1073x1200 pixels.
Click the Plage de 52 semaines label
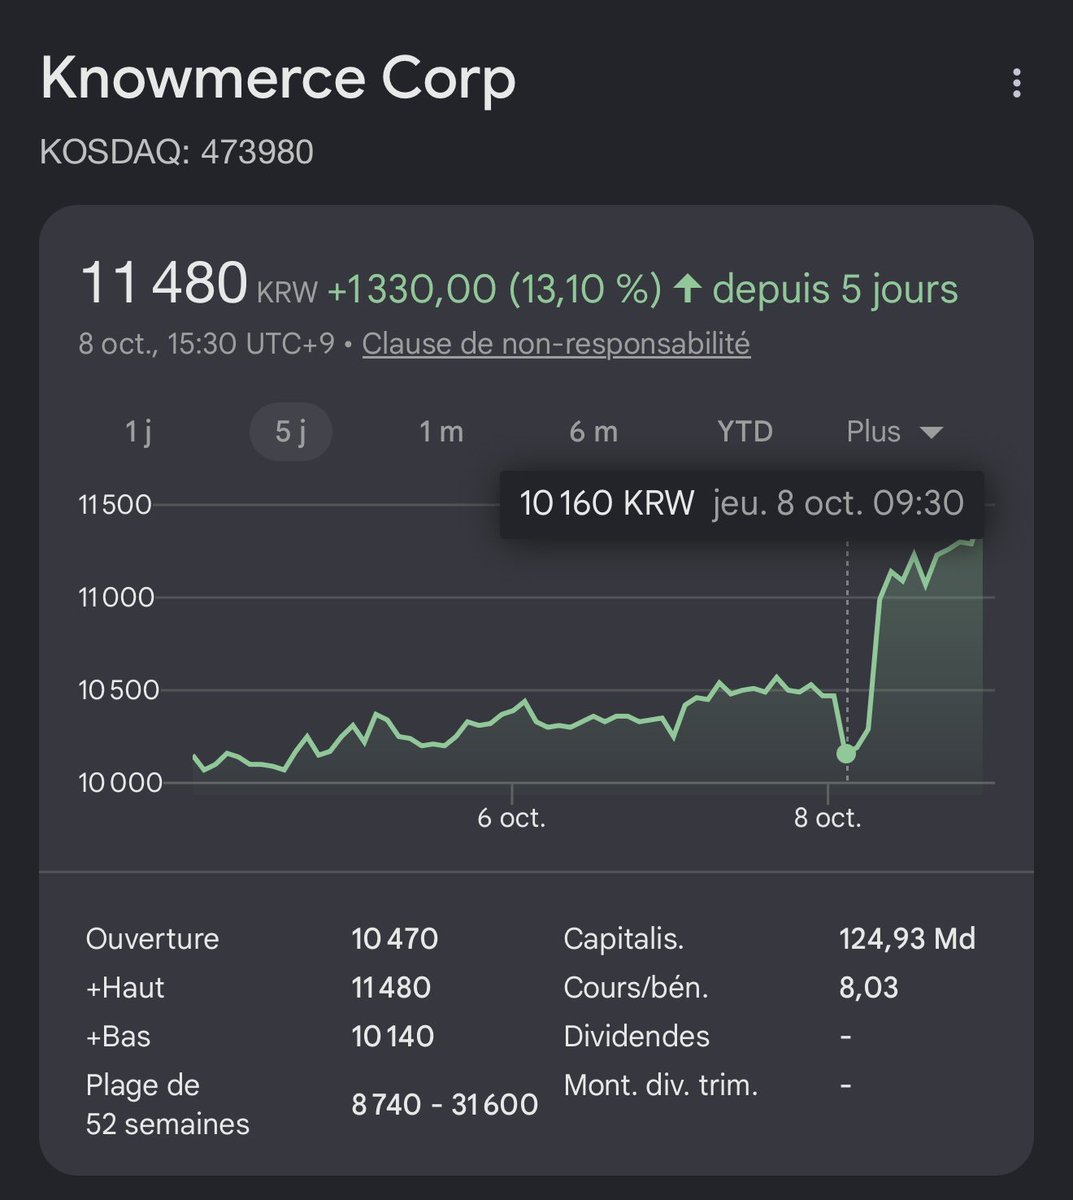168,1105
